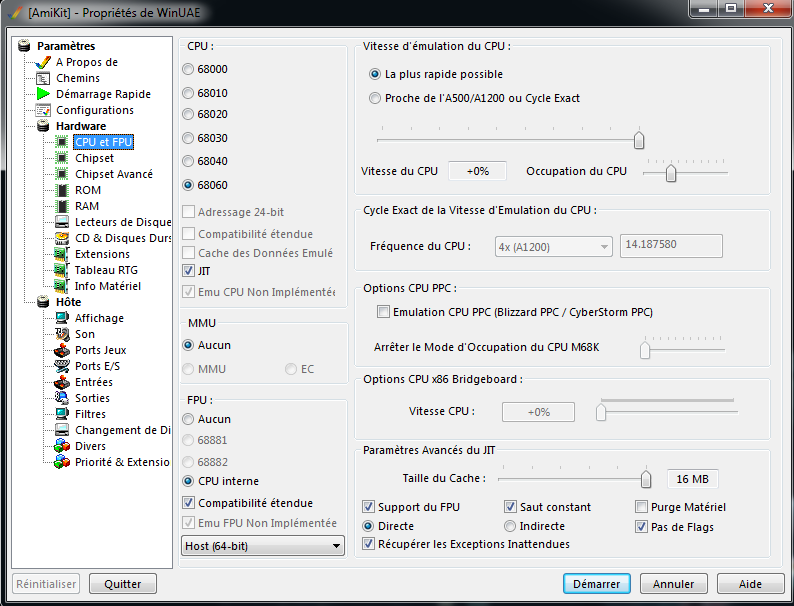Click the Hôte disk icon
Viewport: 794px width, 606px height.
(44, 302)
